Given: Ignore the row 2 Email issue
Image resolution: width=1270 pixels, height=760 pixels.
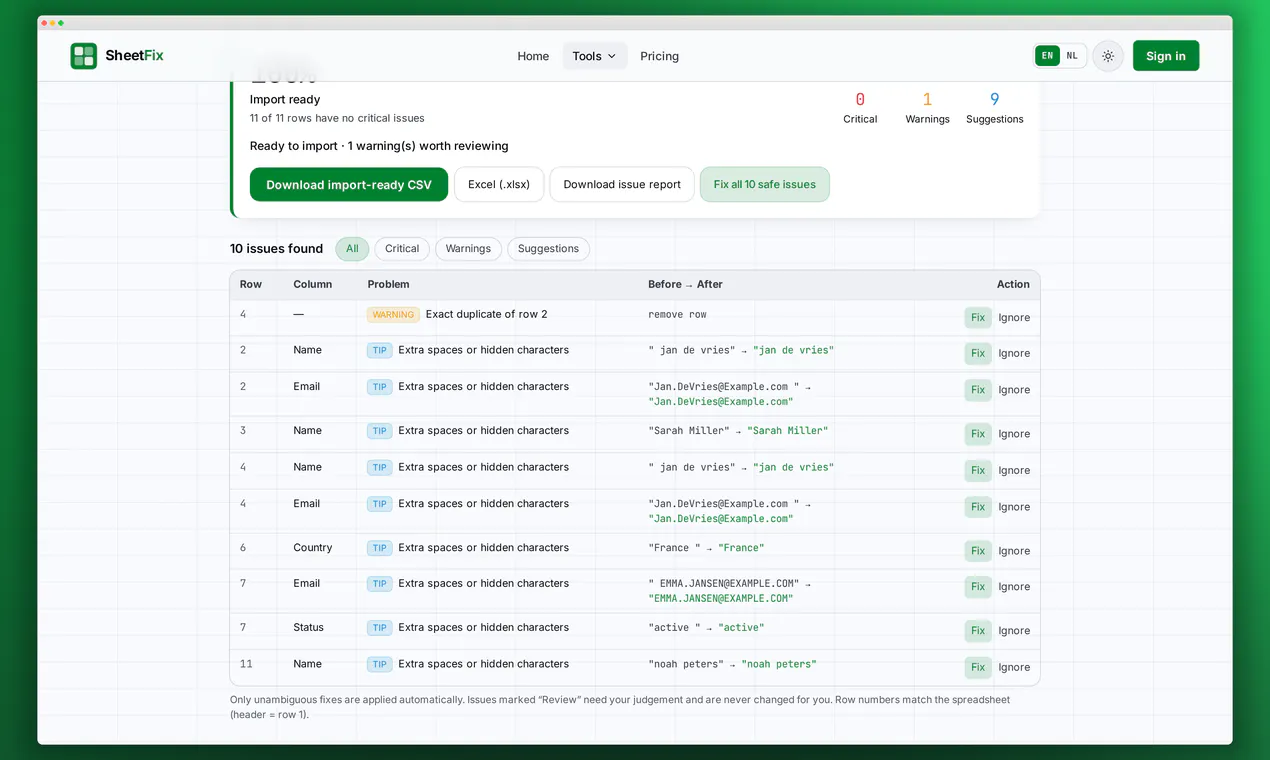Looking at the screenshot, I should [x=1014, y=390].
